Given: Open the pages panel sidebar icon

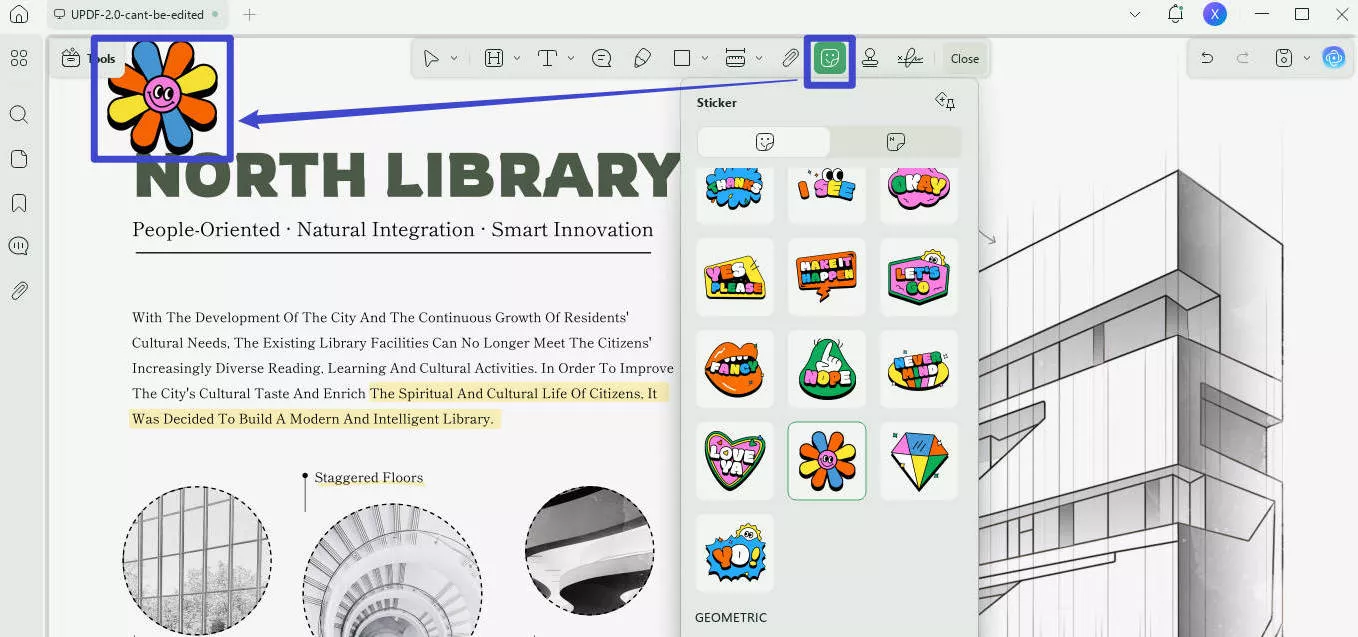Looking at the screenshot, I should (x=19, y=159).
